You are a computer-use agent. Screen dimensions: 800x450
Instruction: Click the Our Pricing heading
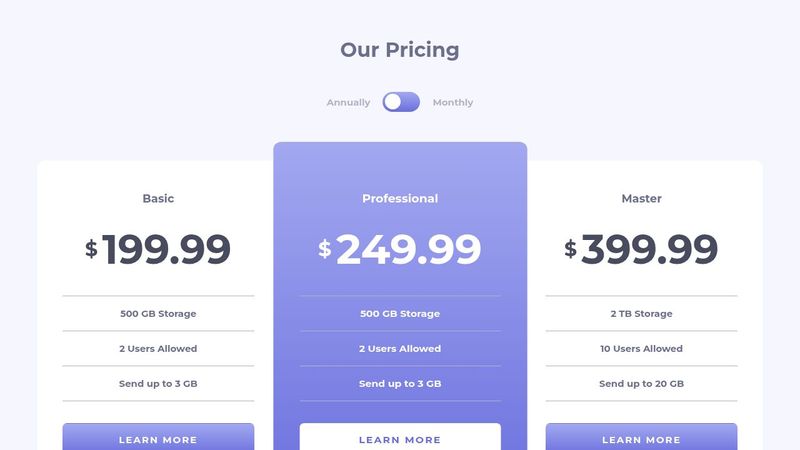click(x=400, y=50)
